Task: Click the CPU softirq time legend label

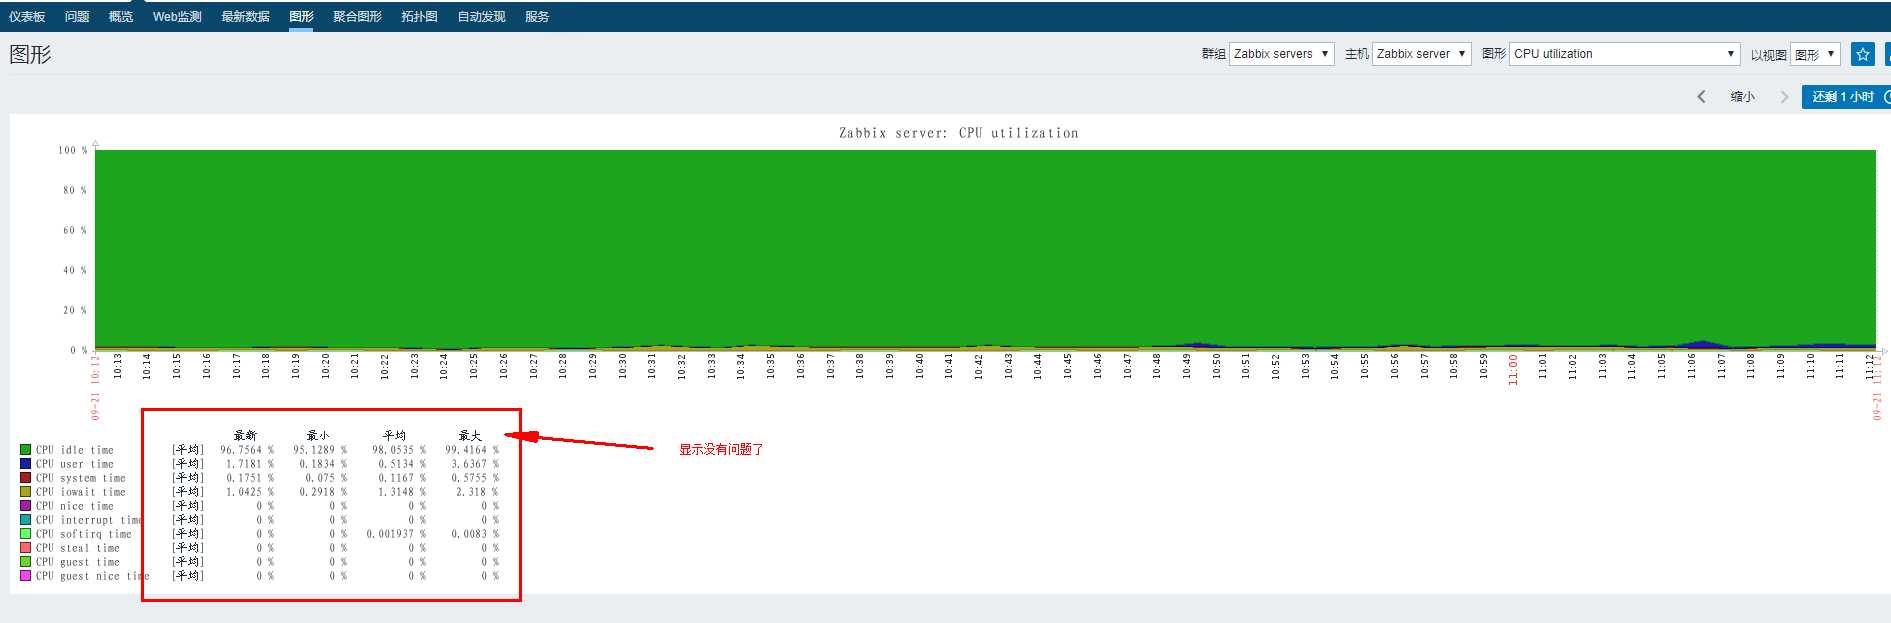Action: pos(84,534)
